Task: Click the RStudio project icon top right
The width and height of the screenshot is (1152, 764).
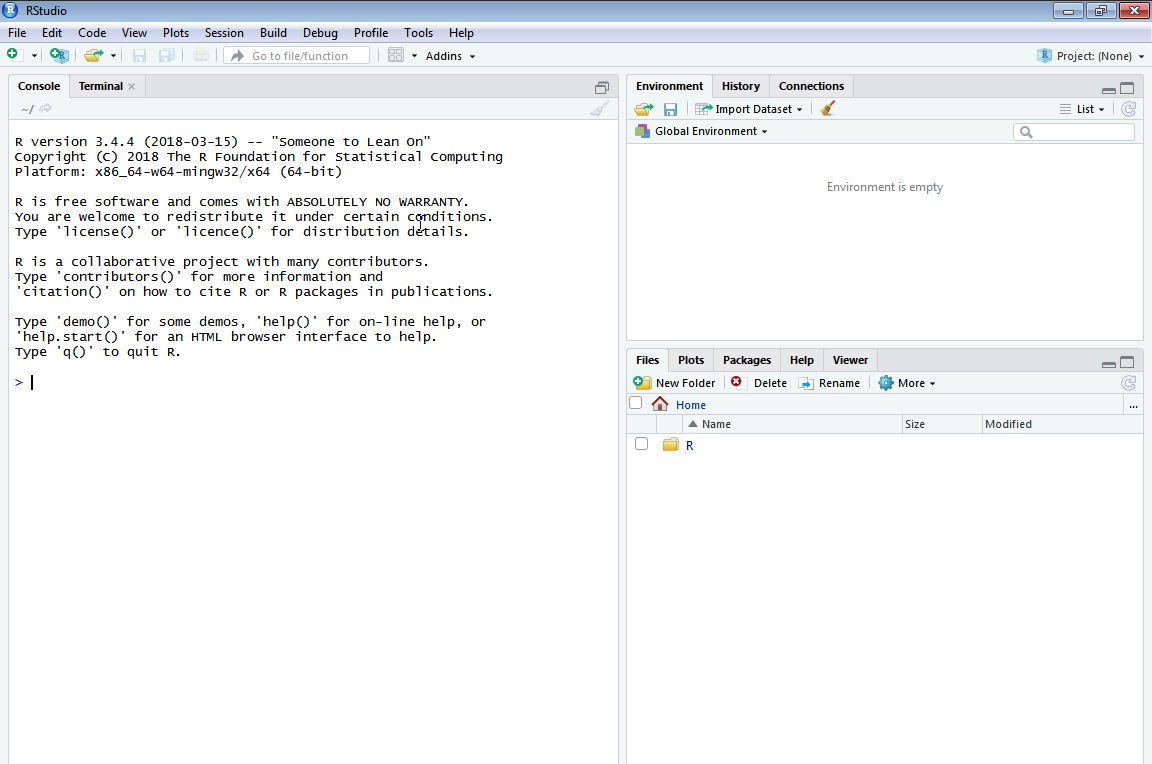Action: click(x=1045, y=55)
